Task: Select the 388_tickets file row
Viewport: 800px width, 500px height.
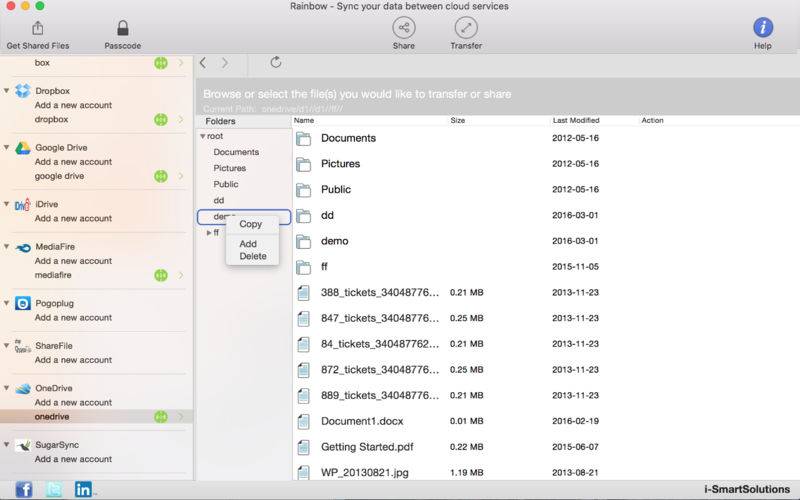Action: pos(546,292)
